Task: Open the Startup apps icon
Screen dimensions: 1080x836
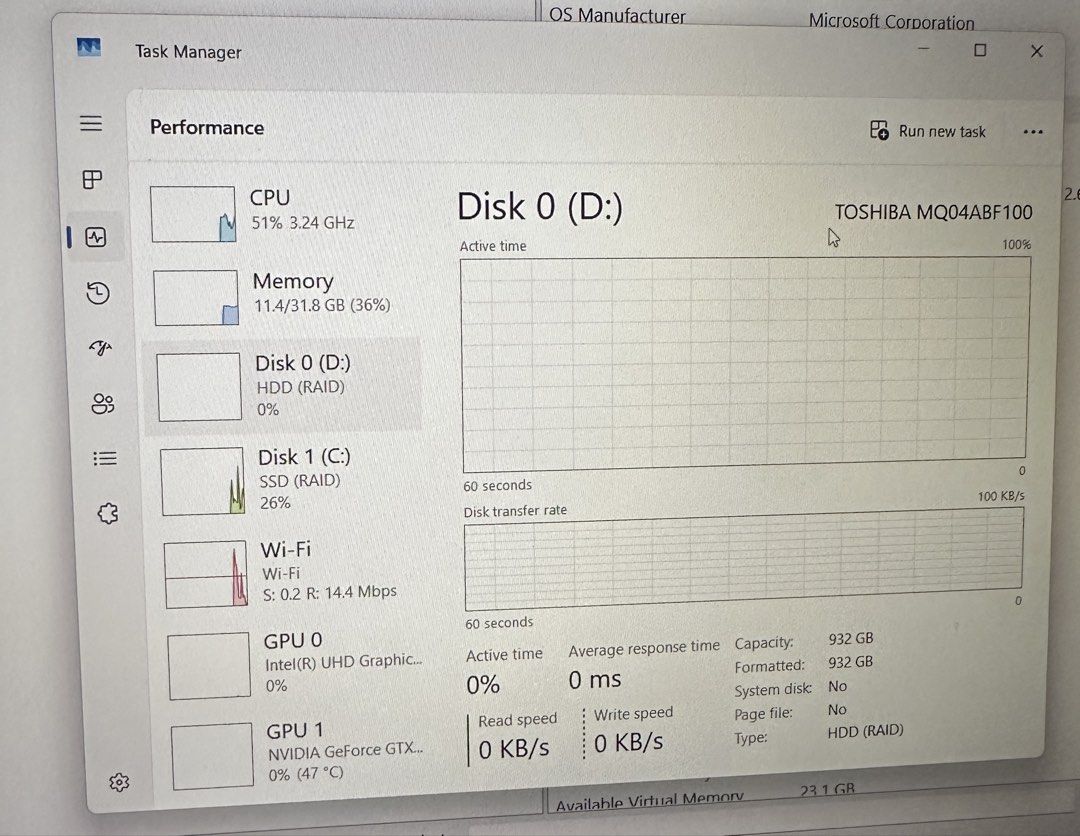Action: click(x=101, y=348)
